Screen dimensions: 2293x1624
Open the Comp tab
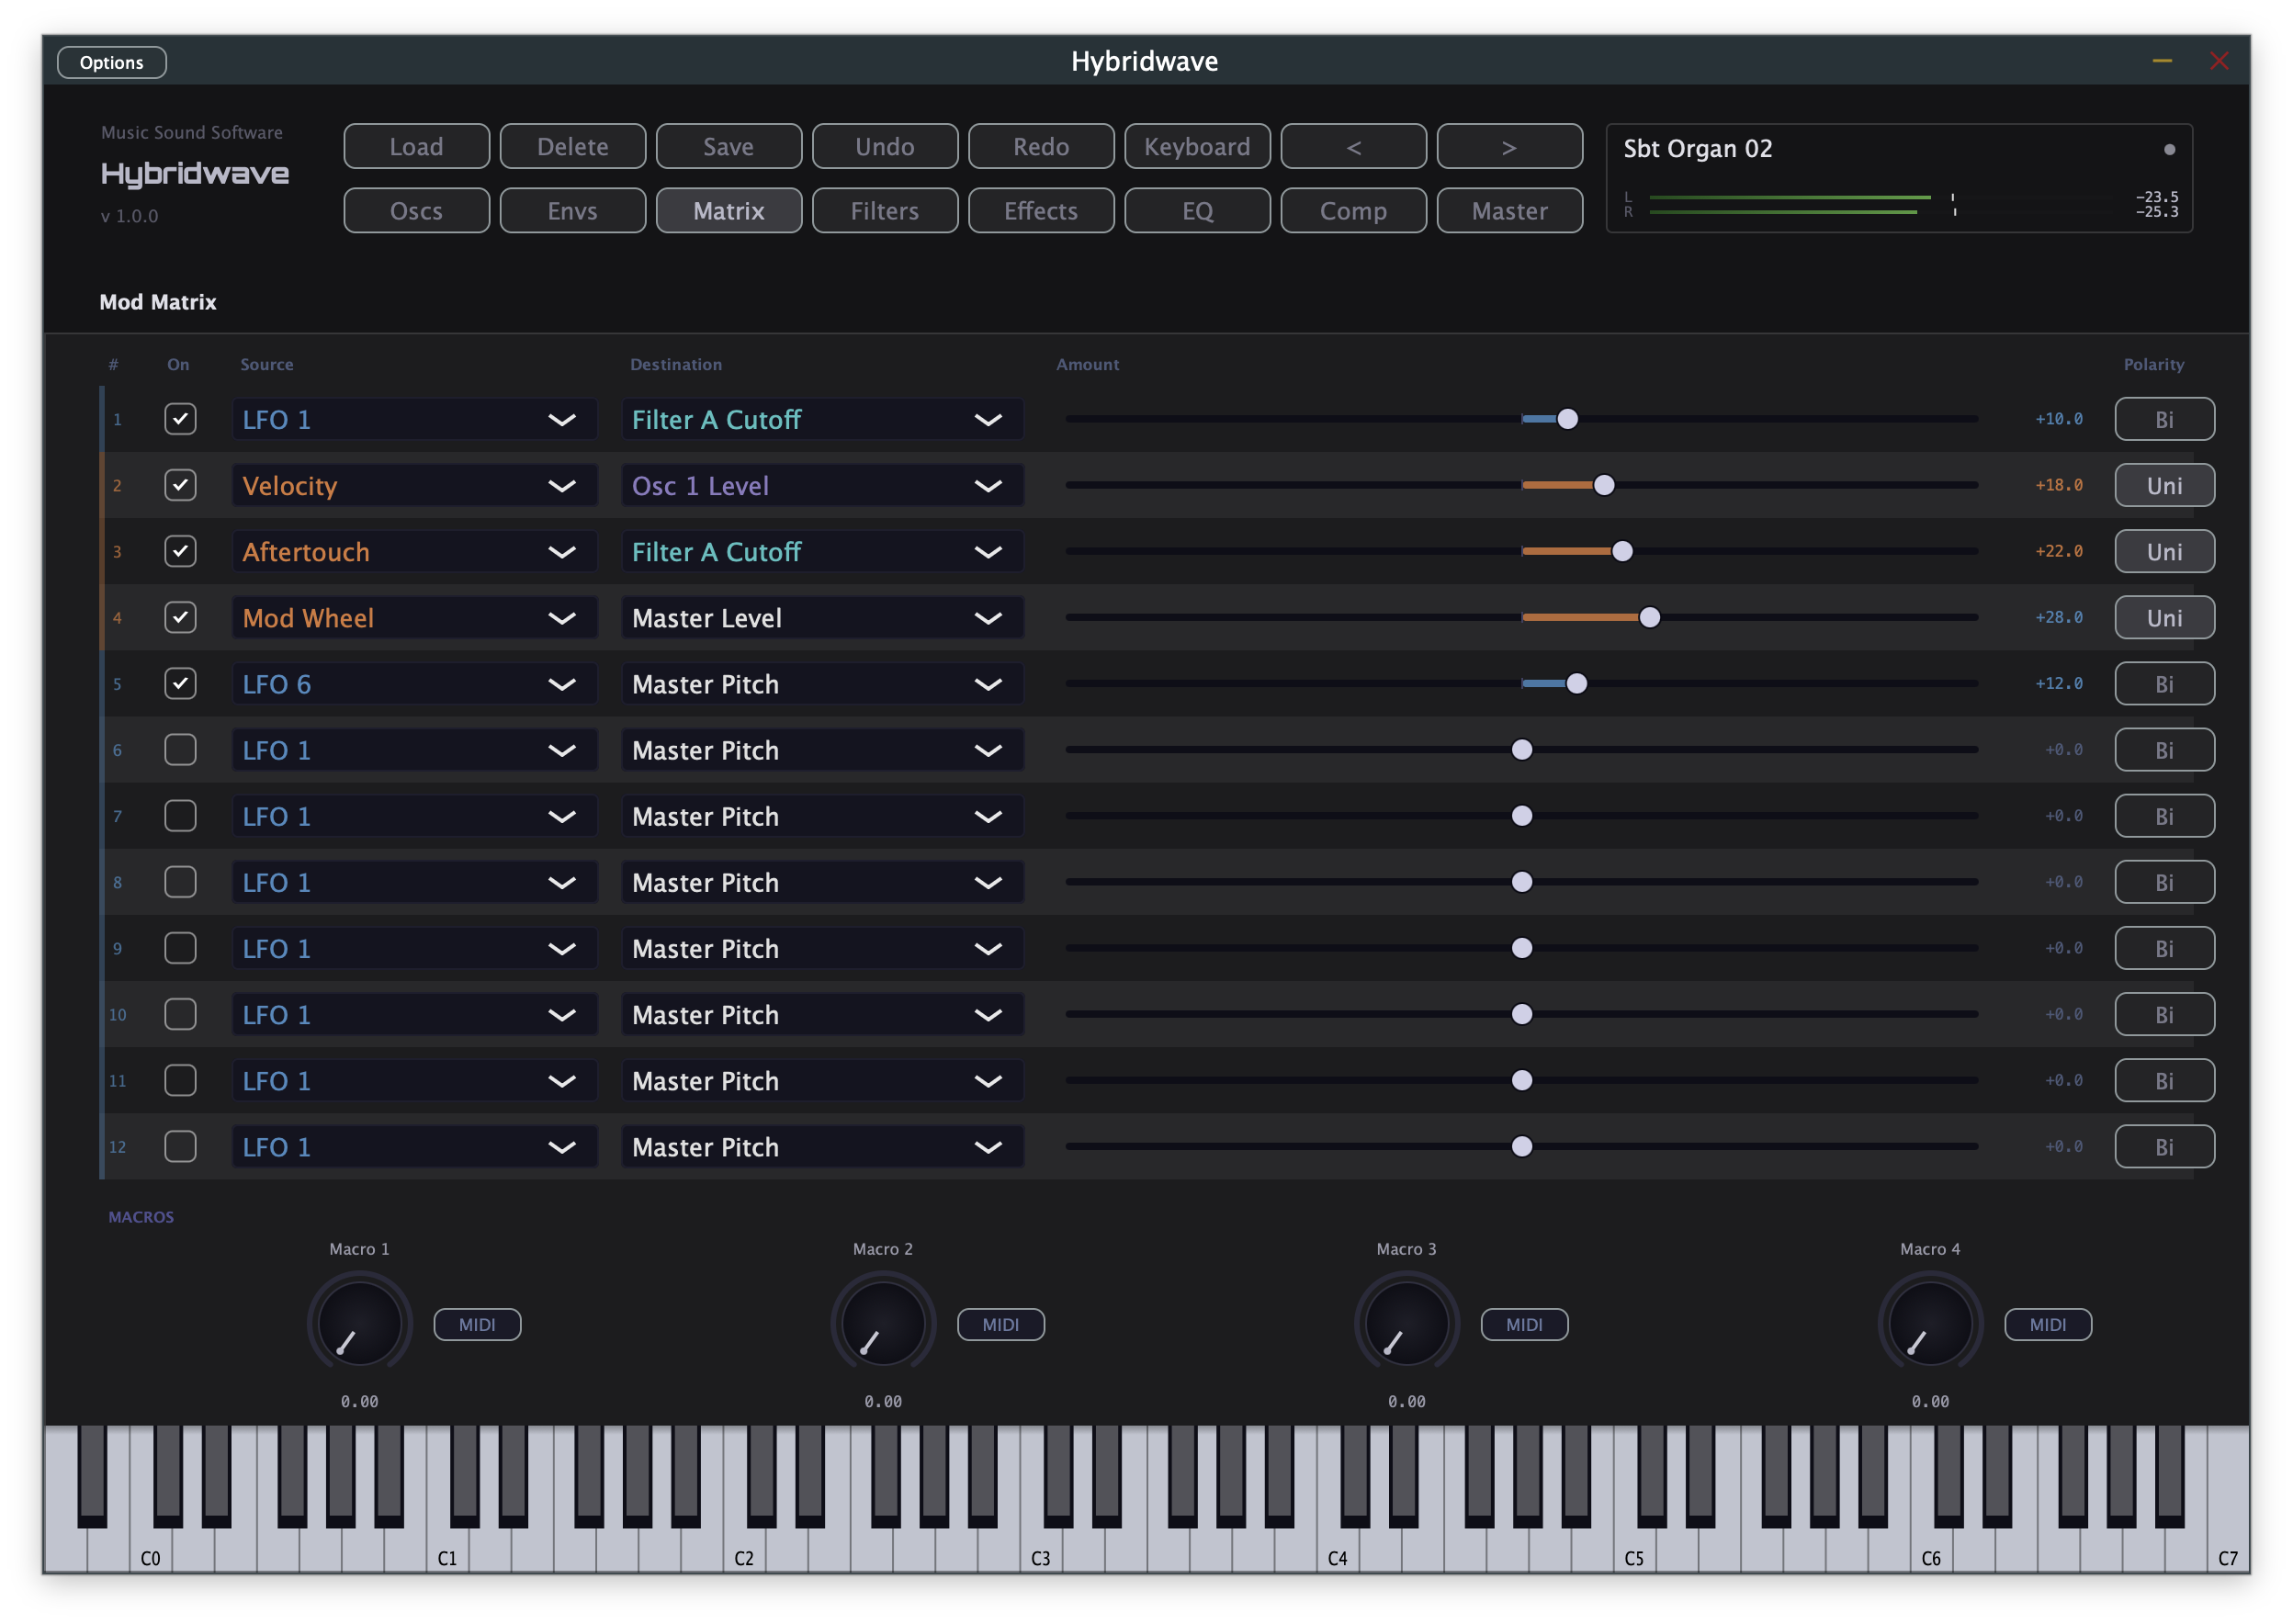(x=1353, y=211)
